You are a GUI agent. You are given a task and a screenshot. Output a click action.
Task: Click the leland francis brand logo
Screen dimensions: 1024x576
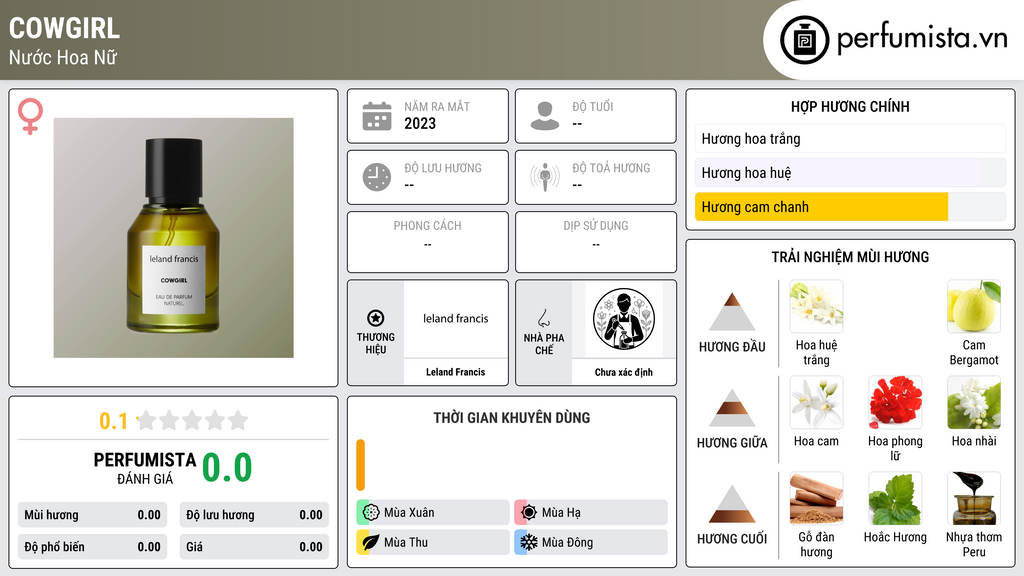coord(456,319)
